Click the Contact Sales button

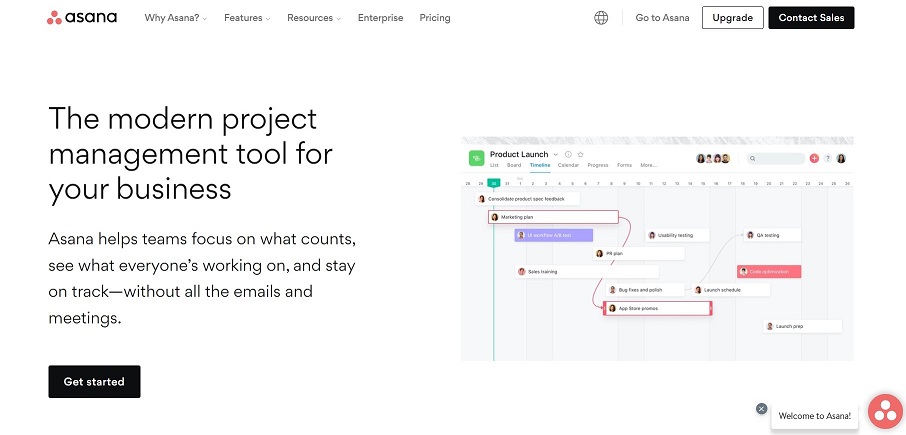[x=811, y=18]
